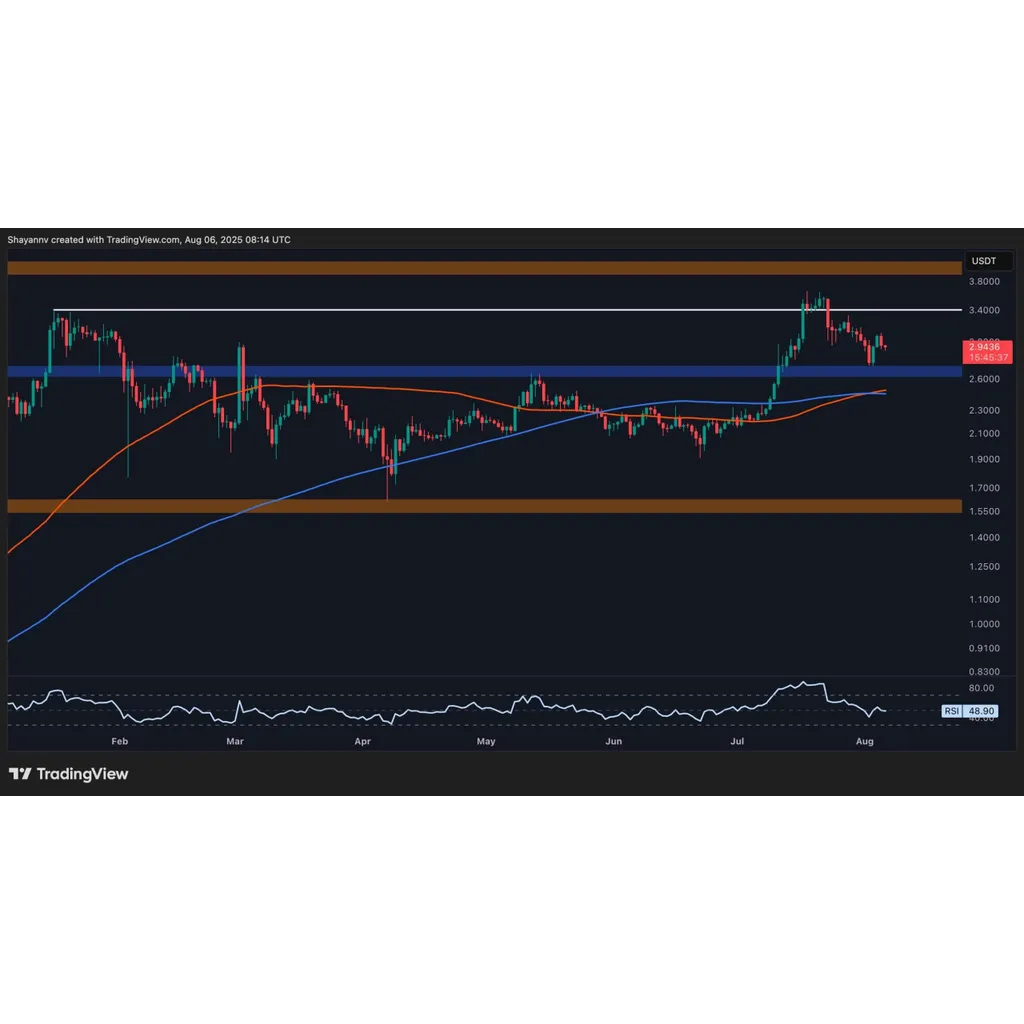The image size is (1024, 1024).
Task: Click the 1.5500 price axis label
Action: (984, 511)
